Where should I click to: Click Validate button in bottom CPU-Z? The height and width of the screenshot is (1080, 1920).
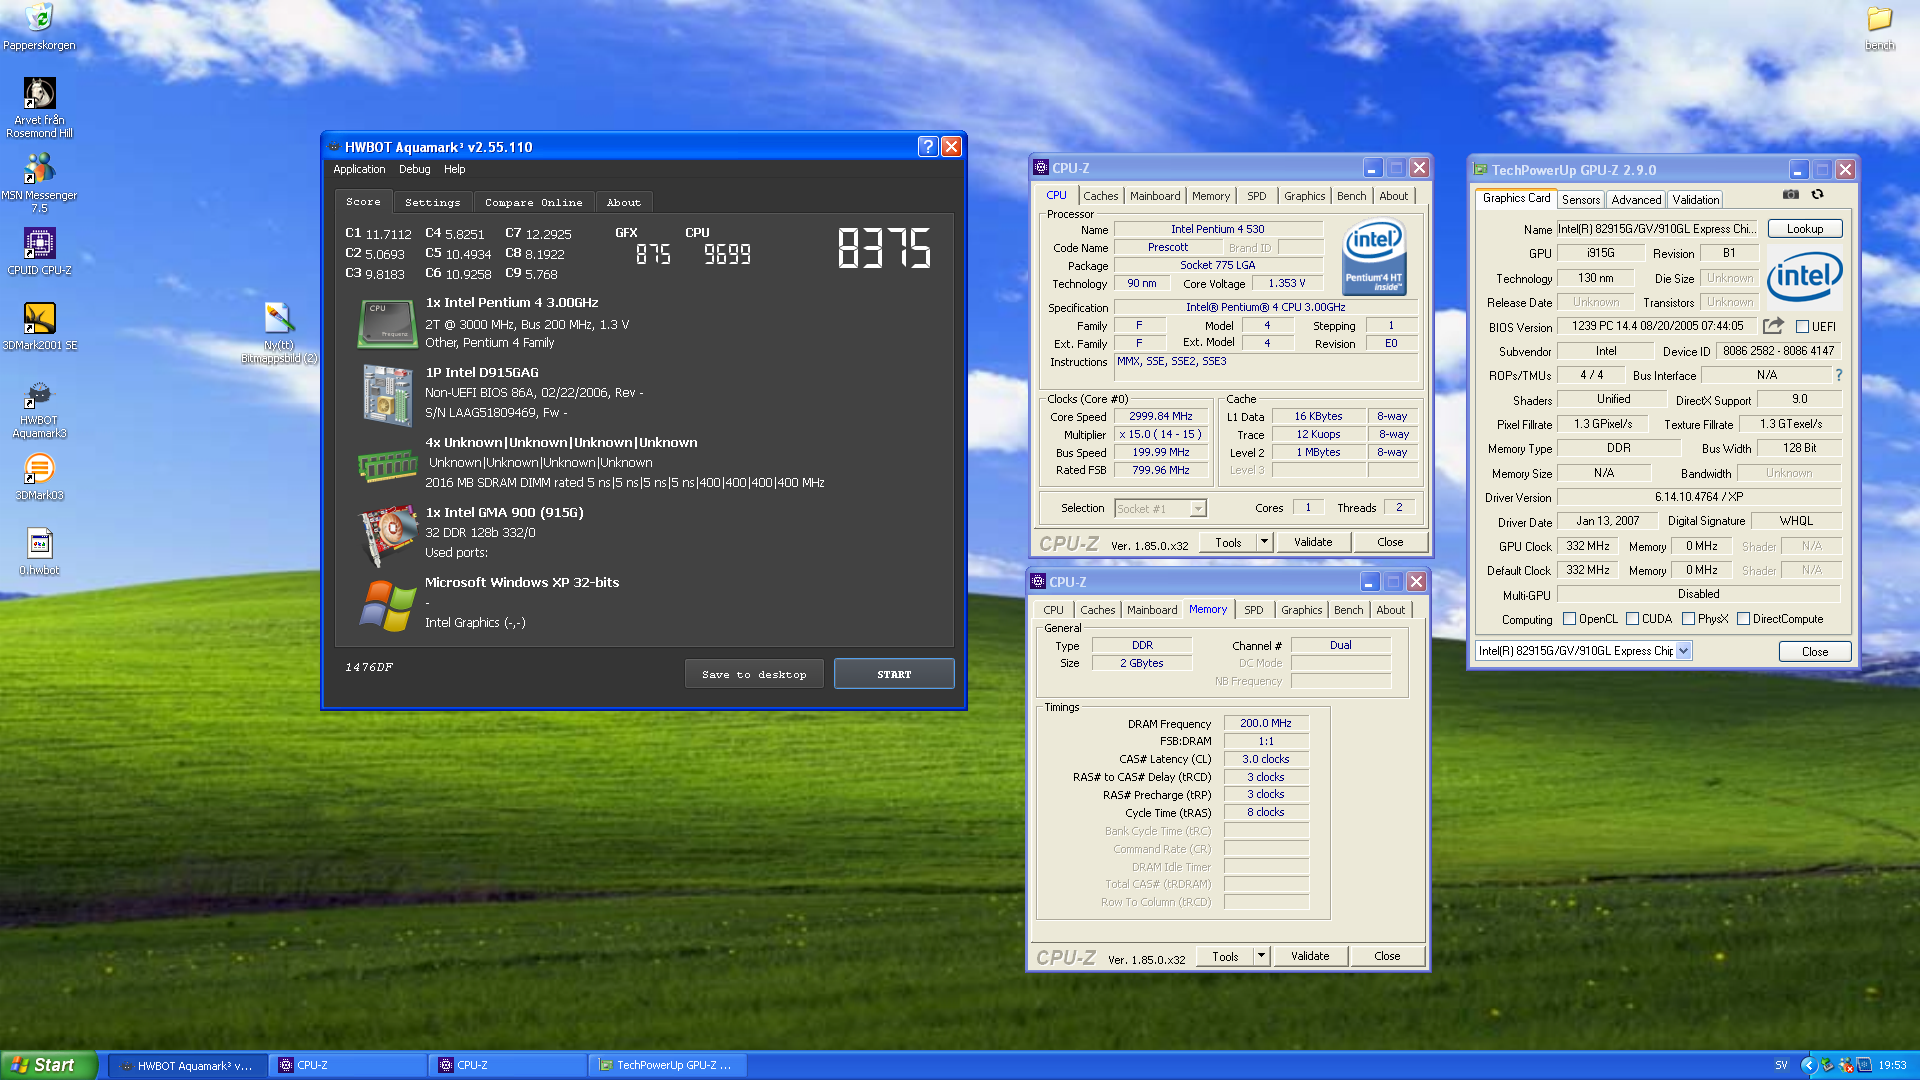[x=1310, y=956]
